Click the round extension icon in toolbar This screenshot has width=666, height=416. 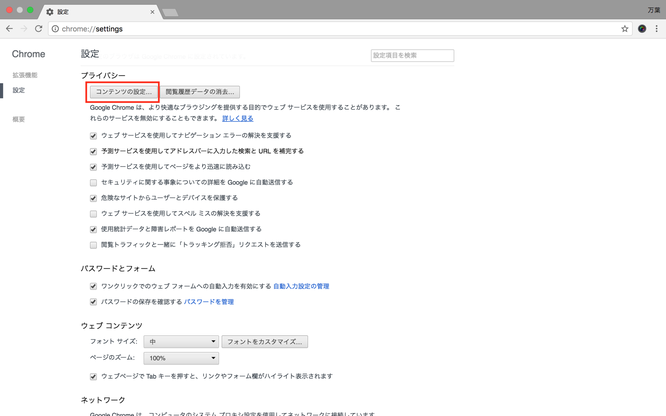[642, 29]
